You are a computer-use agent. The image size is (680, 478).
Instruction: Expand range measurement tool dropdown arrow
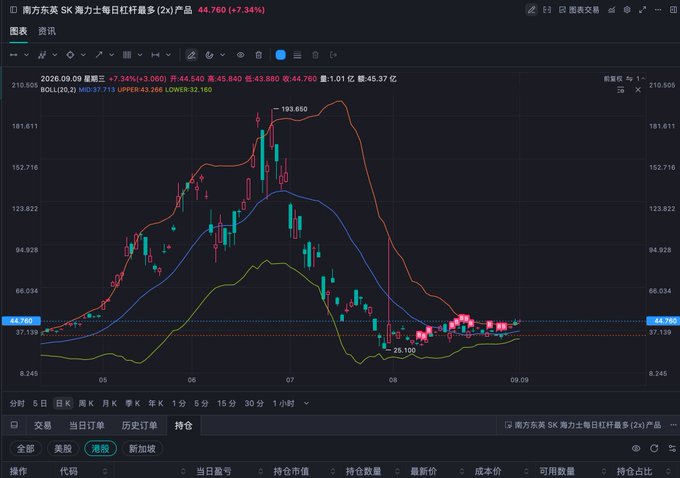tap(168, 55)
